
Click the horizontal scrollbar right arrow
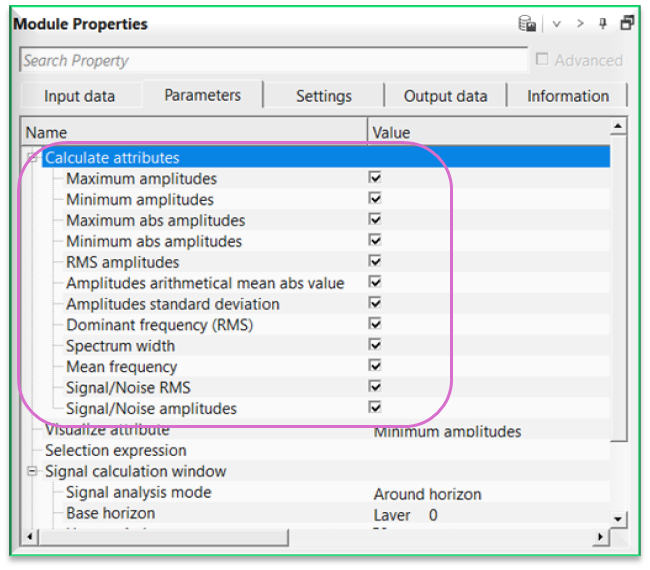(600, 536)
